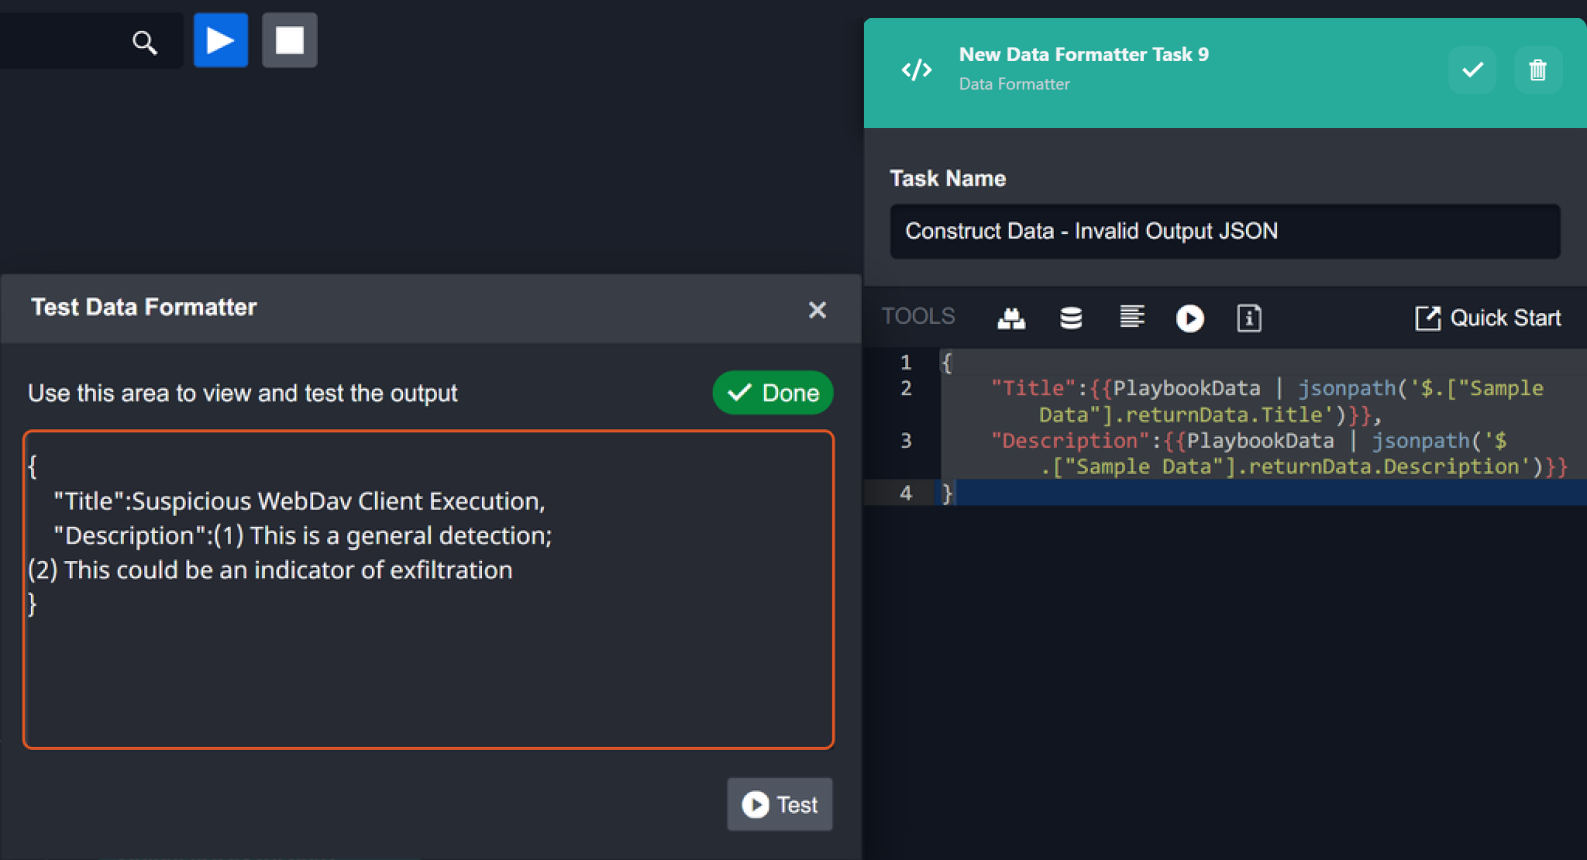Open the database stack tool icon
The height and width of the screenshot is (860, 1587).
click(1070, 318)
